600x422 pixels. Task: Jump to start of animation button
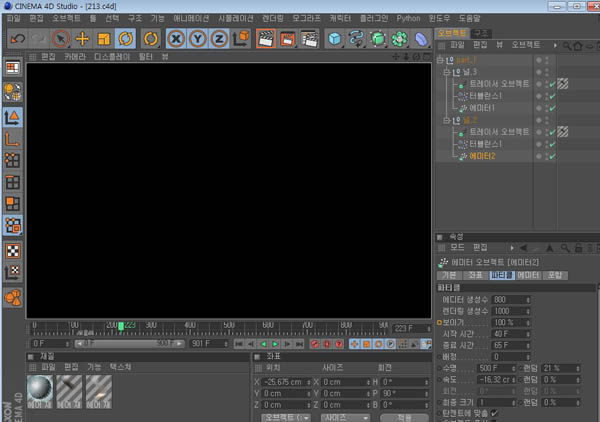239,344
